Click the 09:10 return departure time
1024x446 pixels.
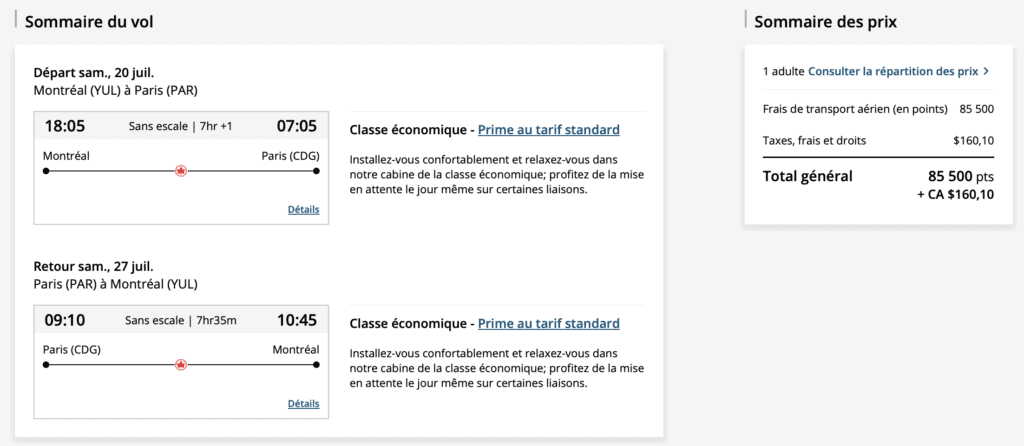65,320
